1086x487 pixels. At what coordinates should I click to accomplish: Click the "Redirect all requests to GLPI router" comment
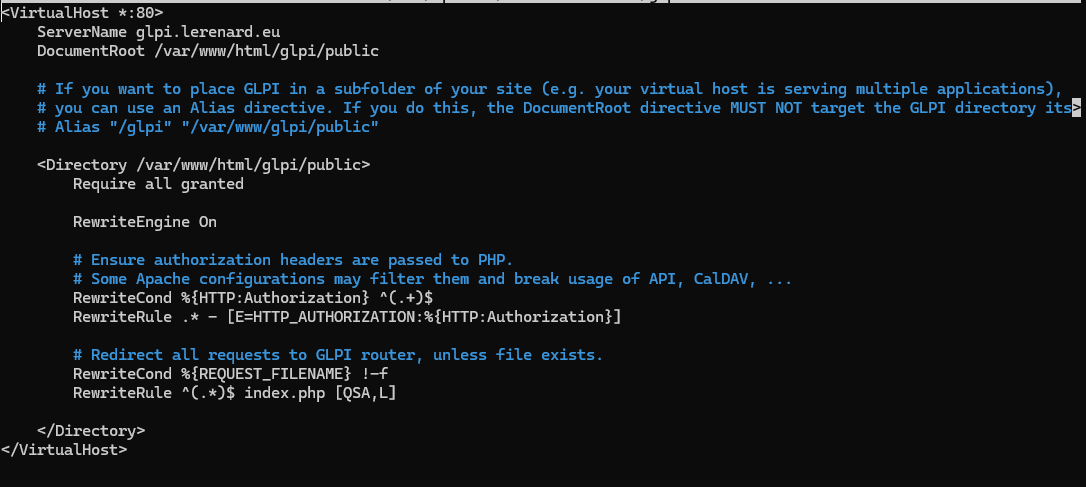coord(337,355)
